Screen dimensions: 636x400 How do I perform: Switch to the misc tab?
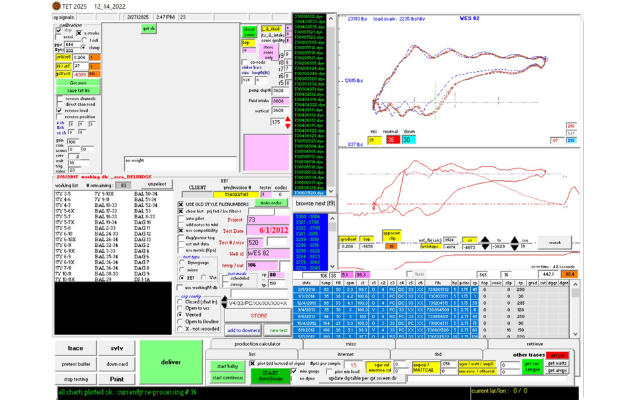351,344
